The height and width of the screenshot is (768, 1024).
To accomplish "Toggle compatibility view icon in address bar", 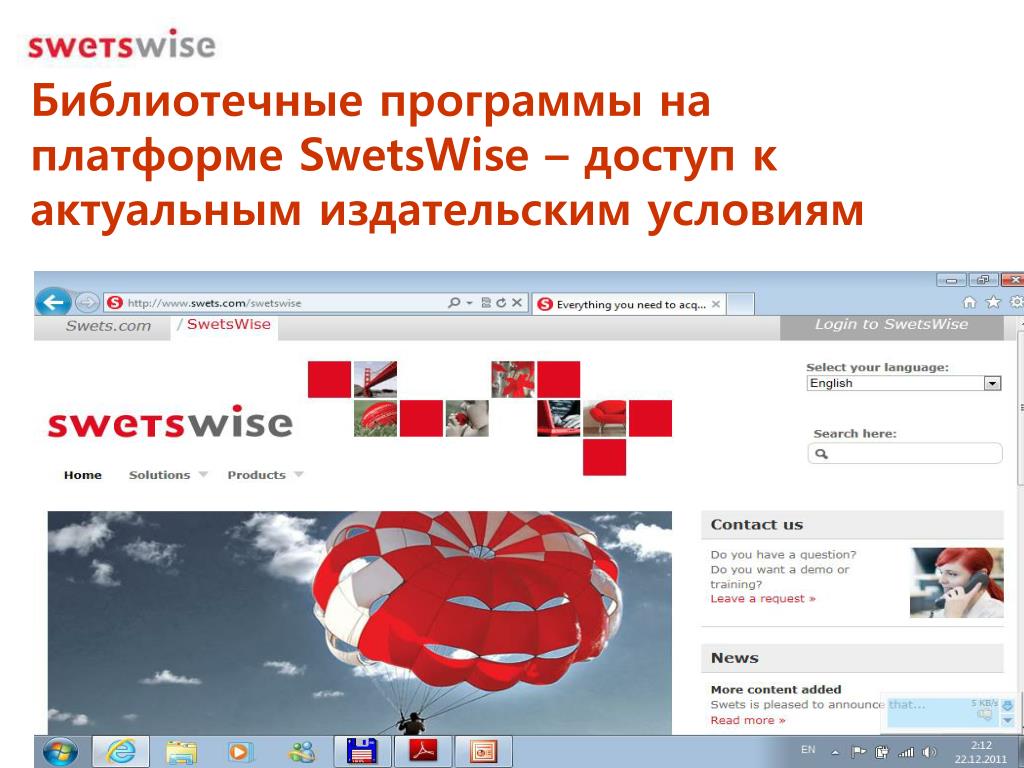I will point(486,303).
